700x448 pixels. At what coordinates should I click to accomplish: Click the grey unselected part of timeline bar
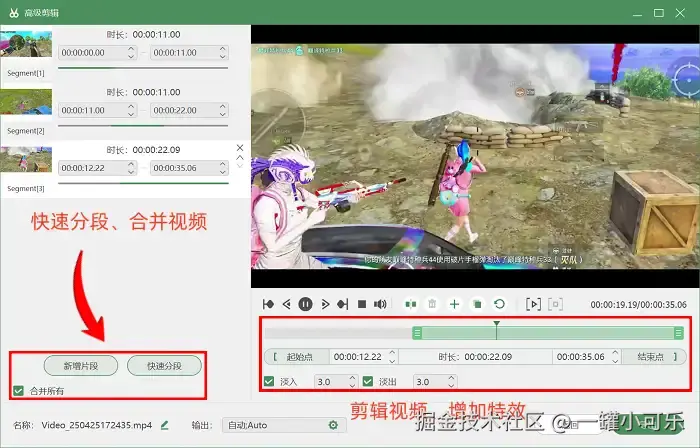[x=338, y=333]
